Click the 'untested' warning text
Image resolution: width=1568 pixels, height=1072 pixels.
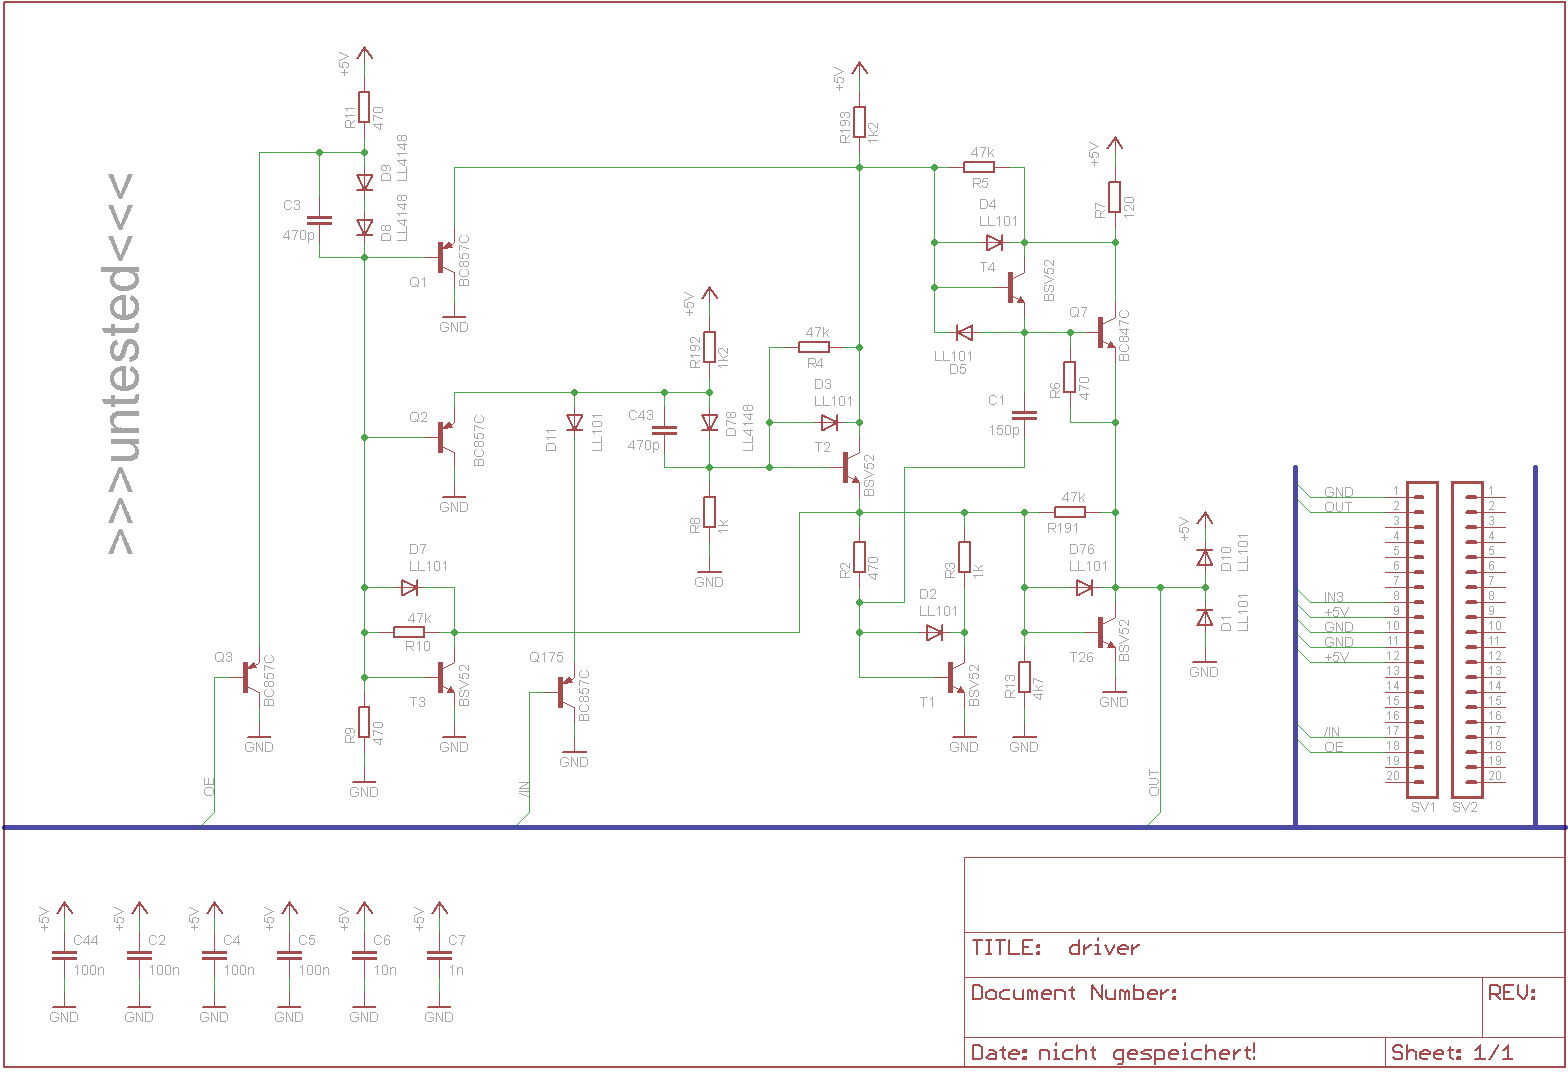point(121,365)
